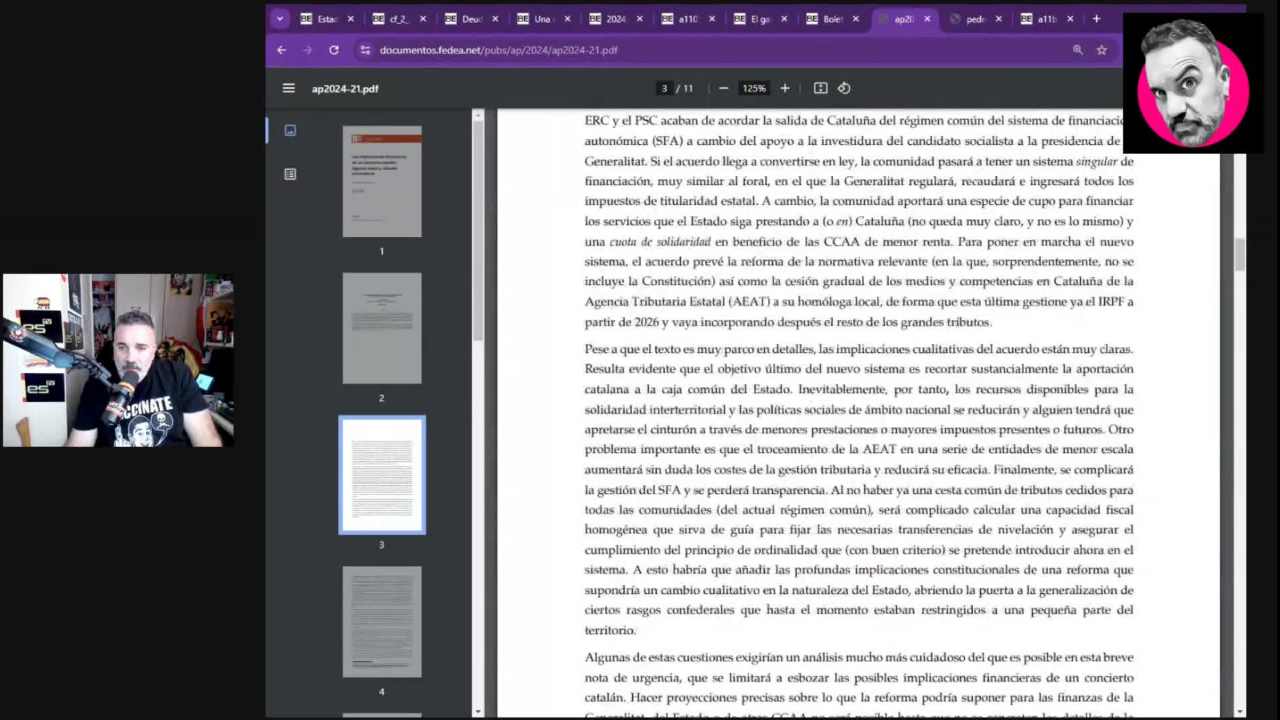Close the 'a110' tab
The height and width of the screenshot is (720, 1280).
pos(711,19)
